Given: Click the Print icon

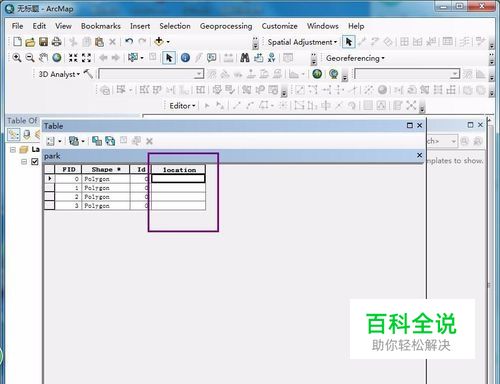Looking at the screenshot, I should point(56,42).
